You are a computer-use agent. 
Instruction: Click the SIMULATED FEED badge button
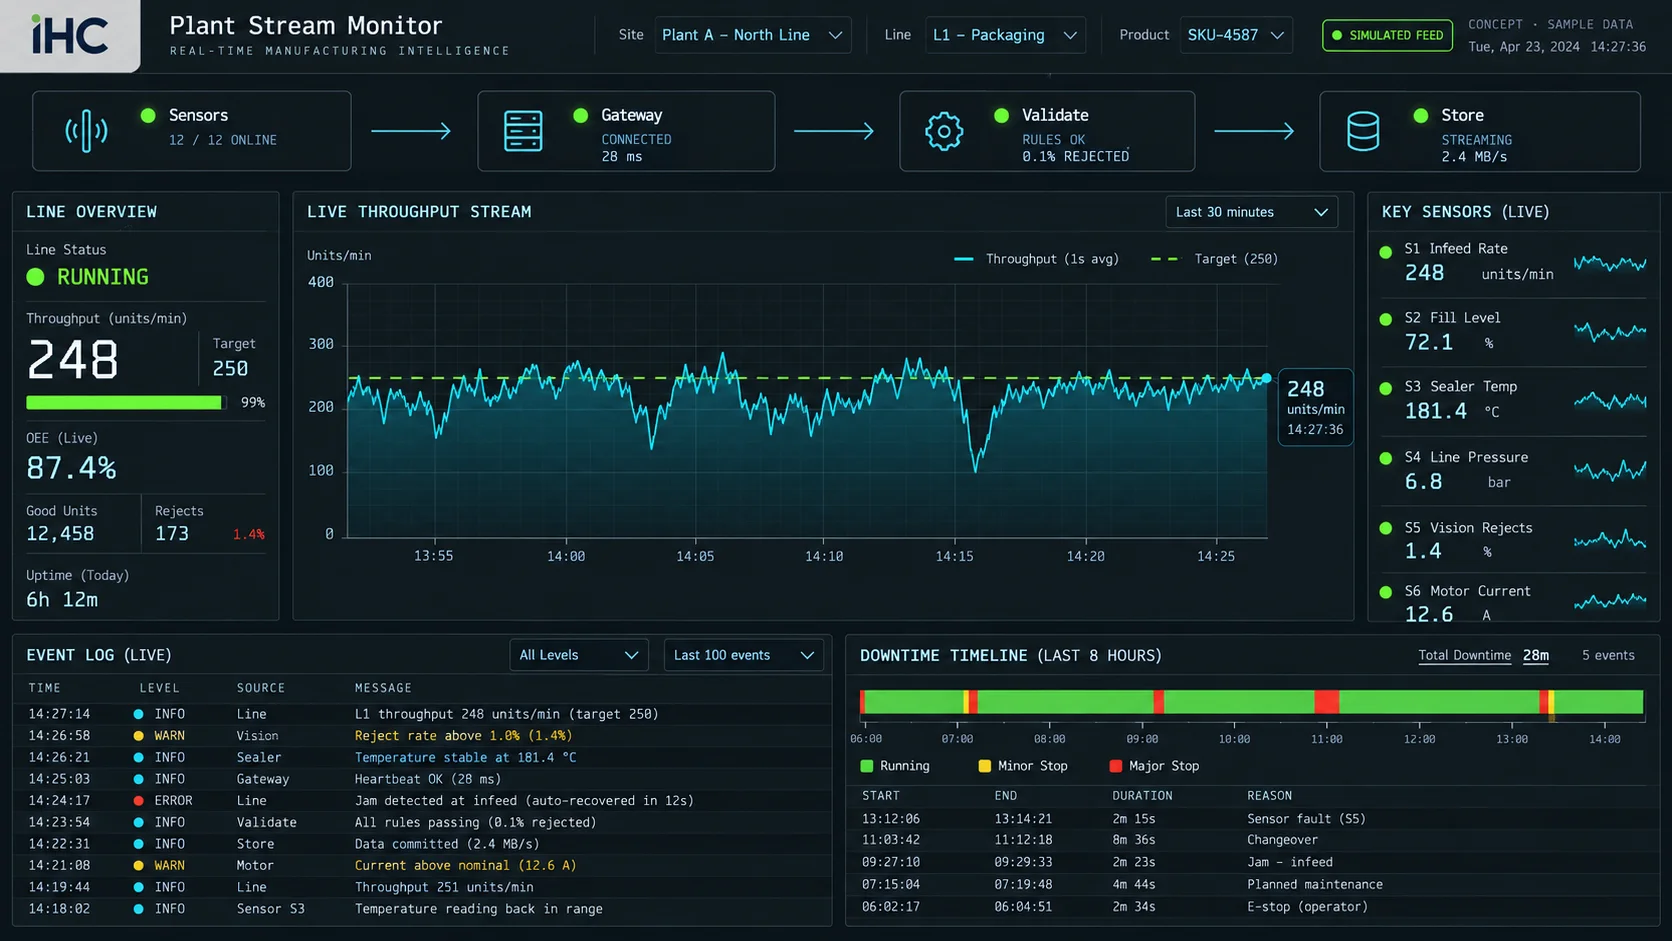point(1387,35)
